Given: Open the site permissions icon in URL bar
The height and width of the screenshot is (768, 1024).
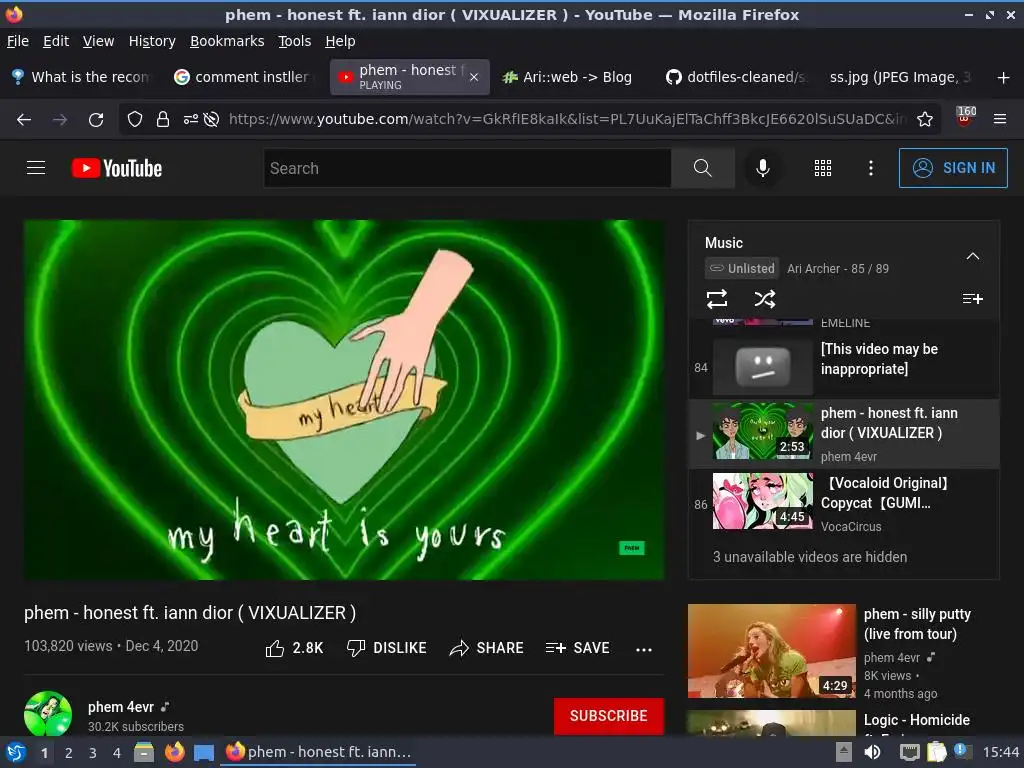Looking at the screenshot, I should [x=190, y=120].
